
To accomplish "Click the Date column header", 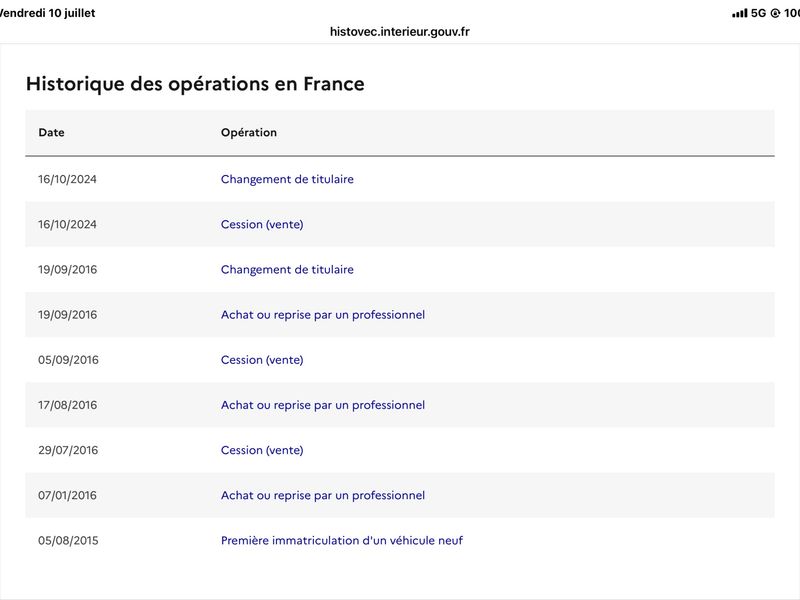I will [x=51, y=133].
